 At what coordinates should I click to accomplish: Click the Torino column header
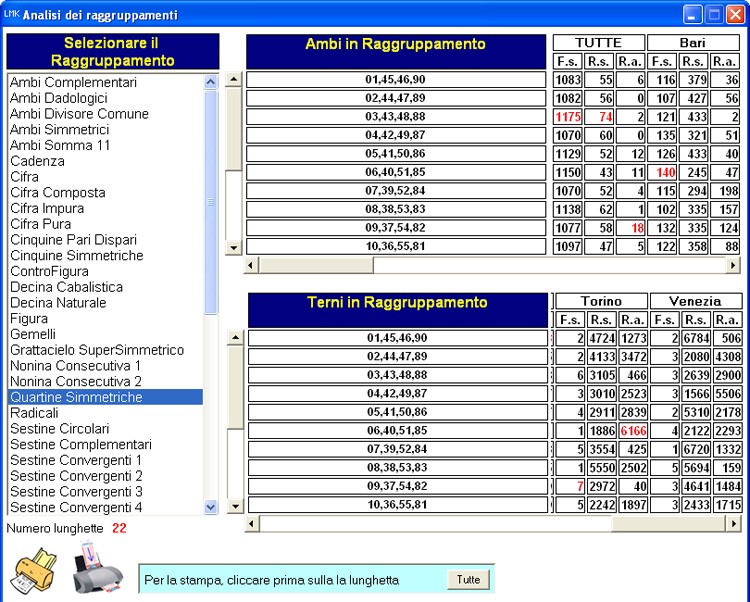[600, 301]
